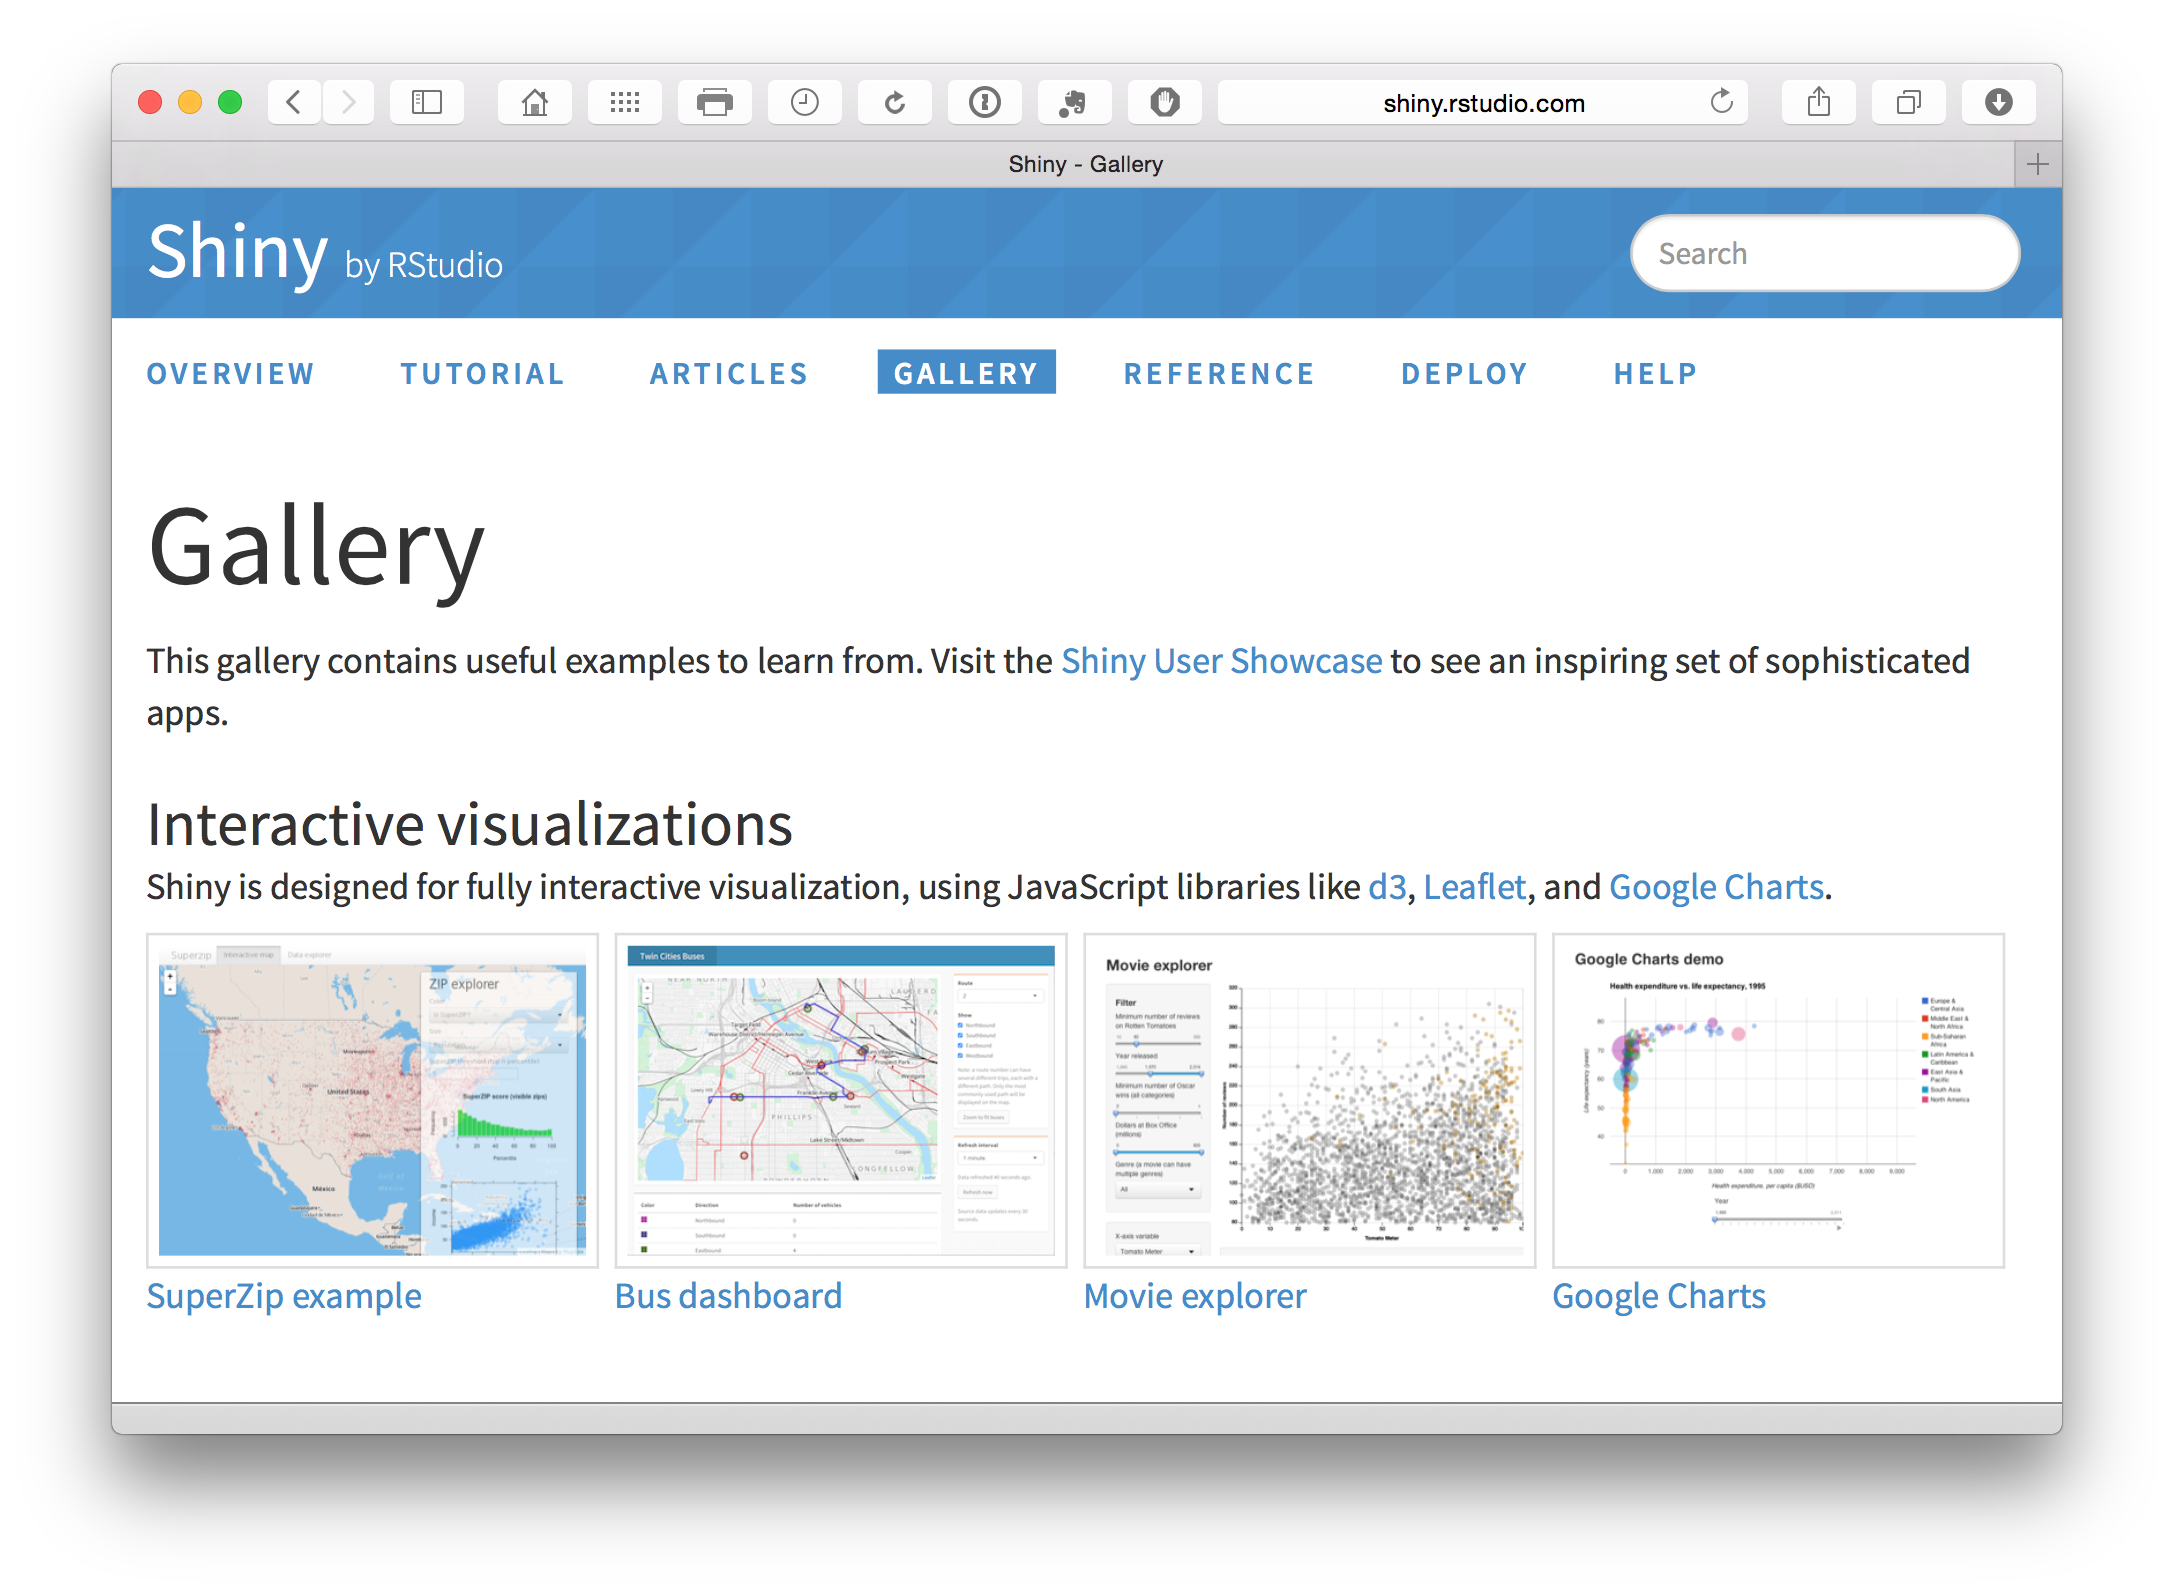This screenshot has height=1594, width=2174.
Task: Click the new tab plus button
Action: (x=2037, y=164)
